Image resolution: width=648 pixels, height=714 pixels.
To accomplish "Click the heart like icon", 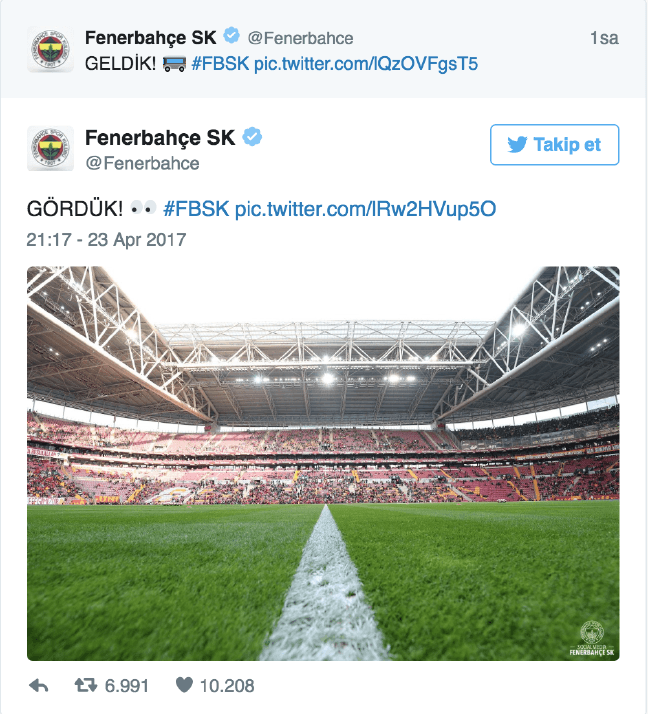I will click(184, 685).
